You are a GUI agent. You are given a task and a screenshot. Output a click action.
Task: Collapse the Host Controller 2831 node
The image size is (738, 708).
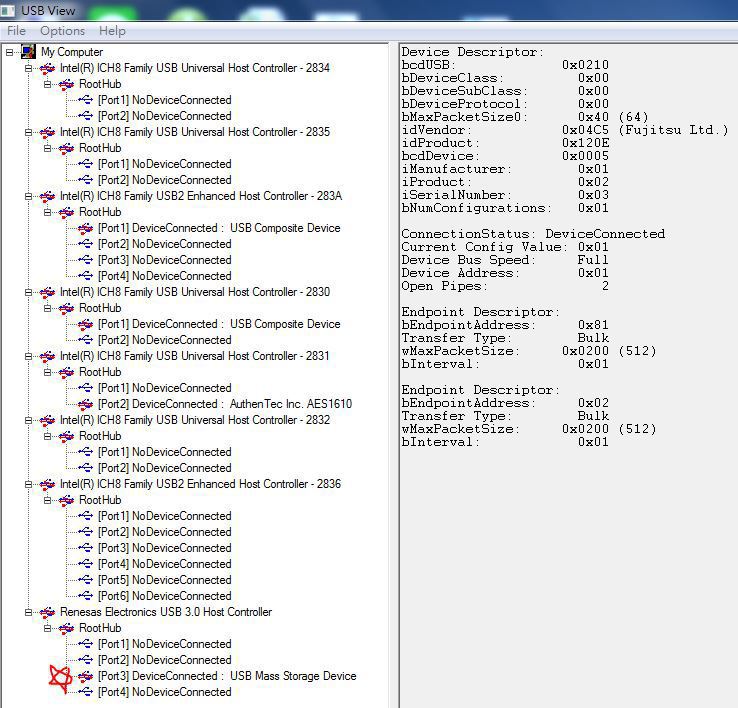pyautogui.click(x=28, y=356)
